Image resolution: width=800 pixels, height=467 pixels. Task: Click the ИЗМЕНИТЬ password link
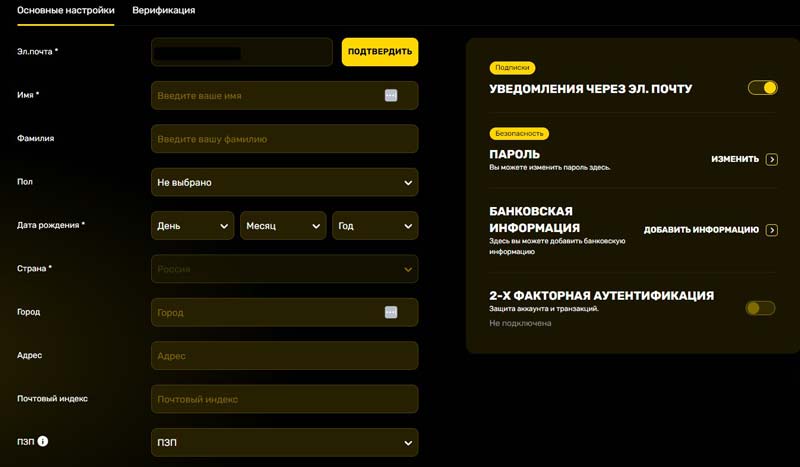point(735,159)
